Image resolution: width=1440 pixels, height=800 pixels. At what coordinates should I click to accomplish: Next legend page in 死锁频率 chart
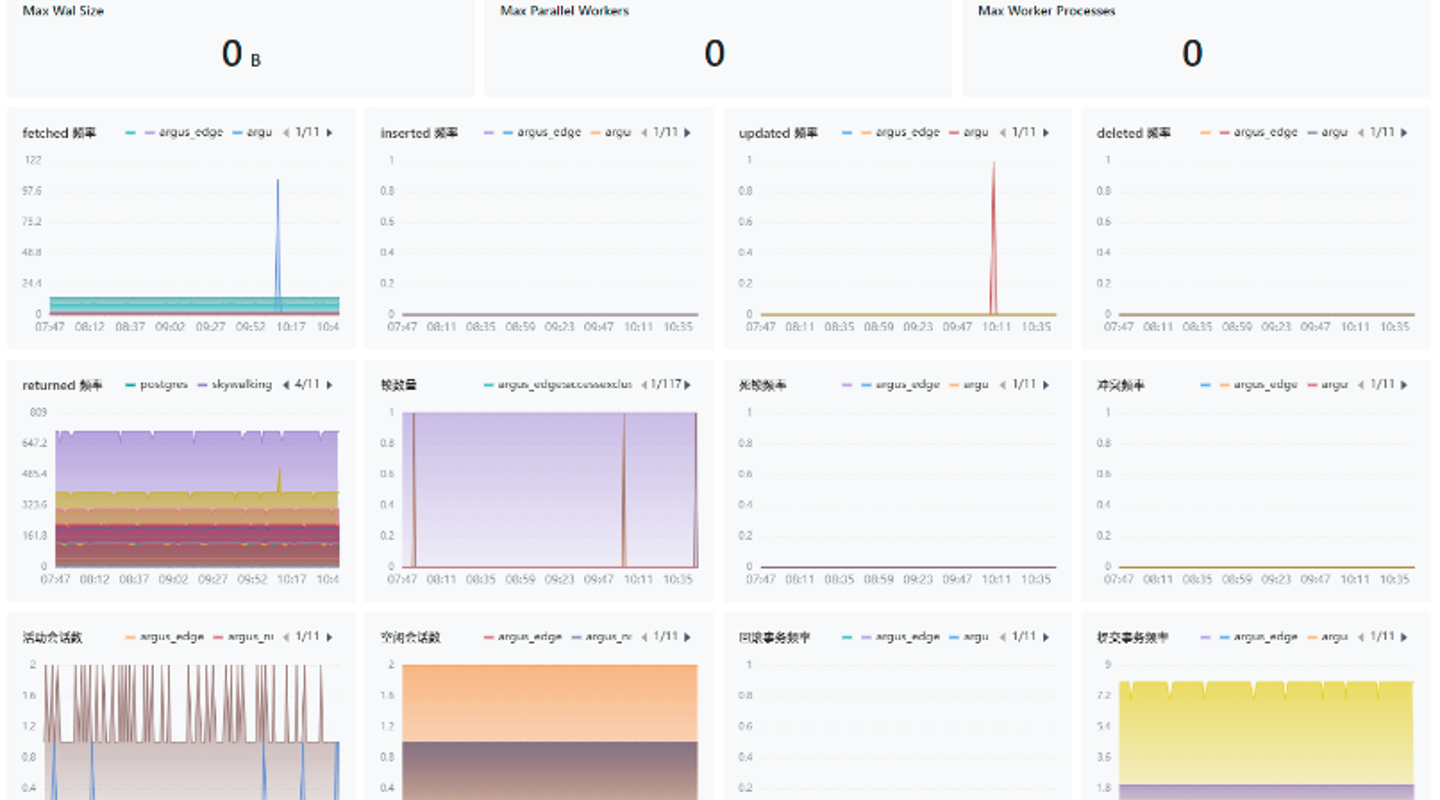point(1046,385)
